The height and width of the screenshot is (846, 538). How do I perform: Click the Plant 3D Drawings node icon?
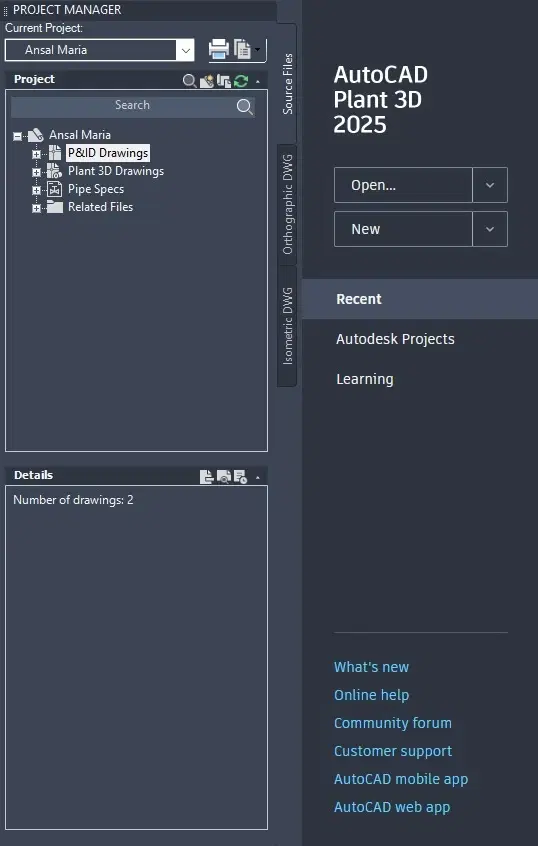point(55,171)
